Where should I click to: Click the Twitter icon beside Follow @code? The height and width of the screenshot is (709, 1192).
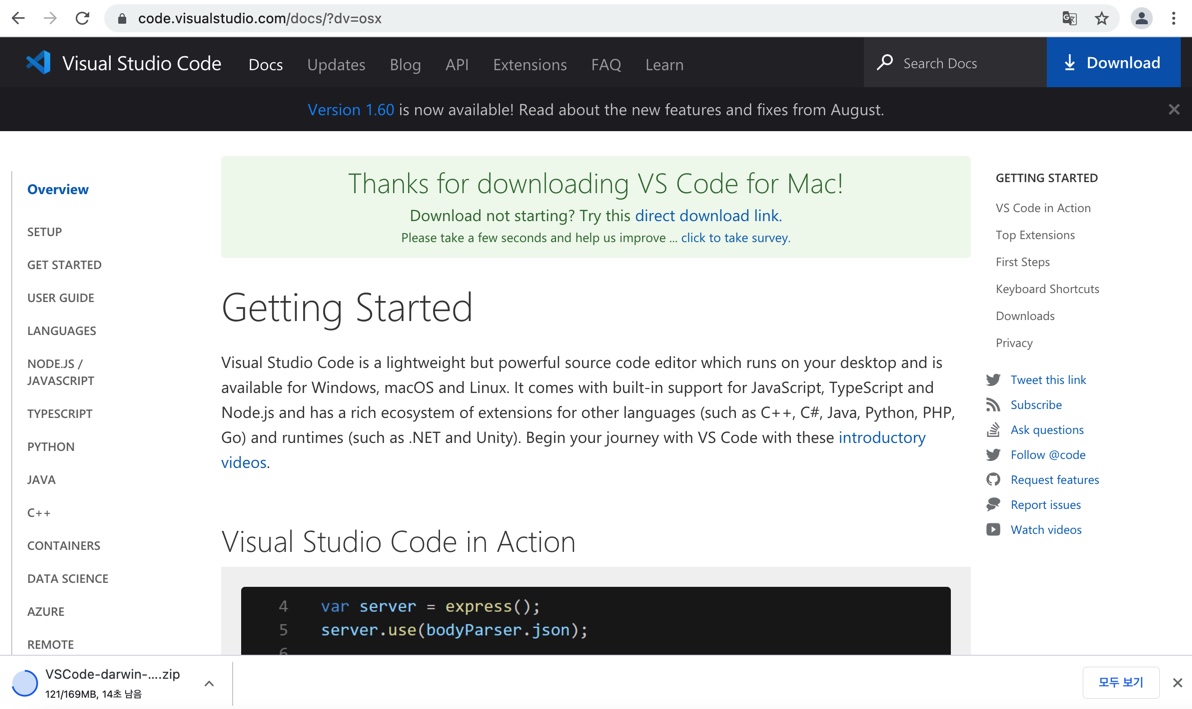[x=993, y=455]
